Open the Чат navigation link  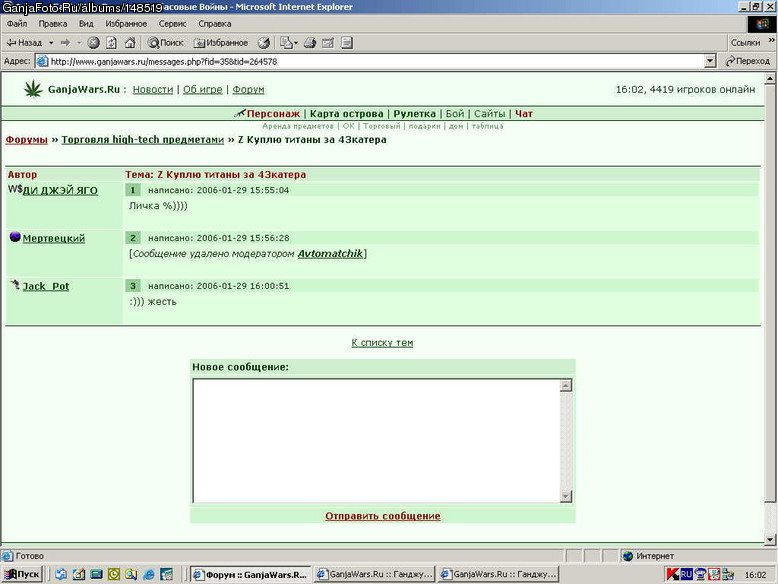click(523, 114)
